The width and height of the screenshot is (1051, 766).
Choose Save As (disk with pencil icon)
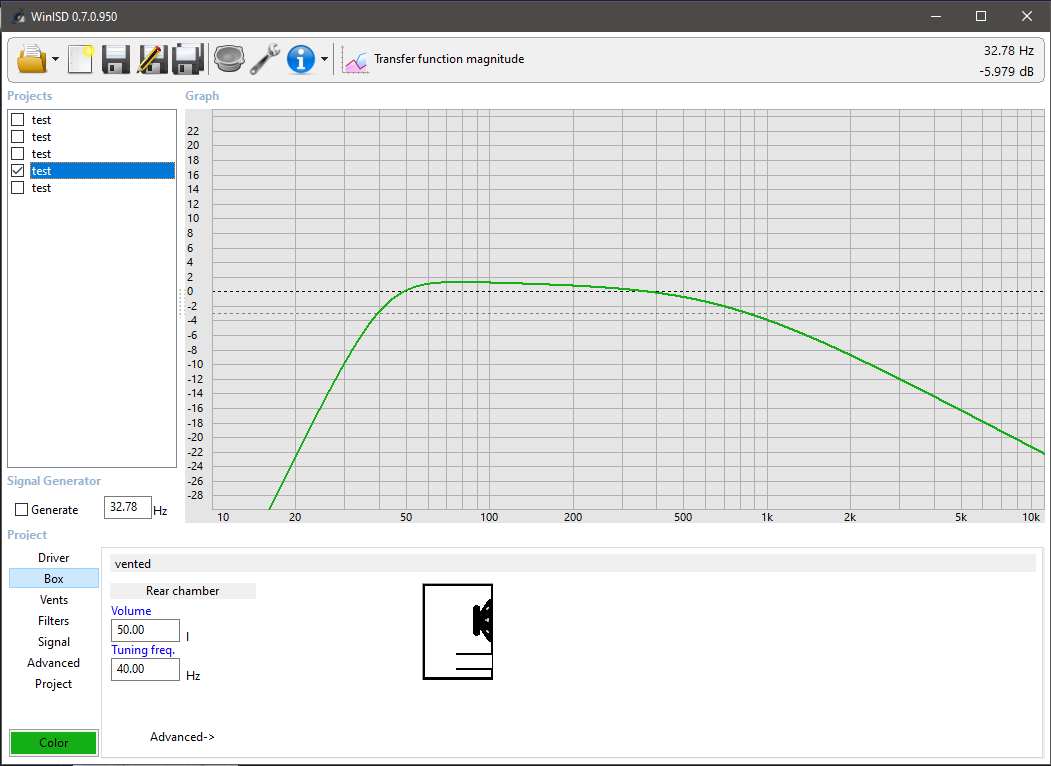pyautogui.click(x=152, y=59)
